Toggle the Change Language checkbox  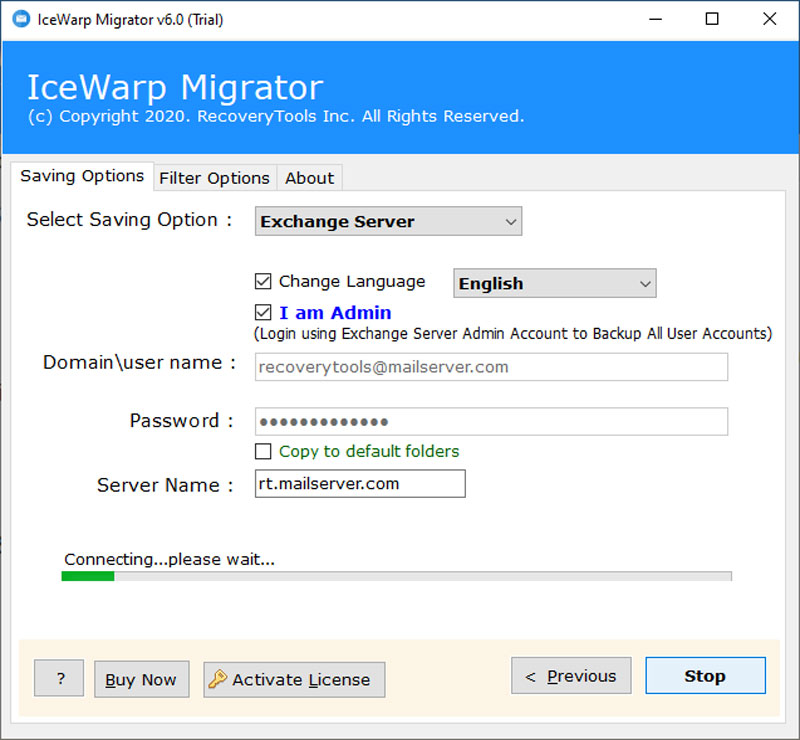pos(263,281)
